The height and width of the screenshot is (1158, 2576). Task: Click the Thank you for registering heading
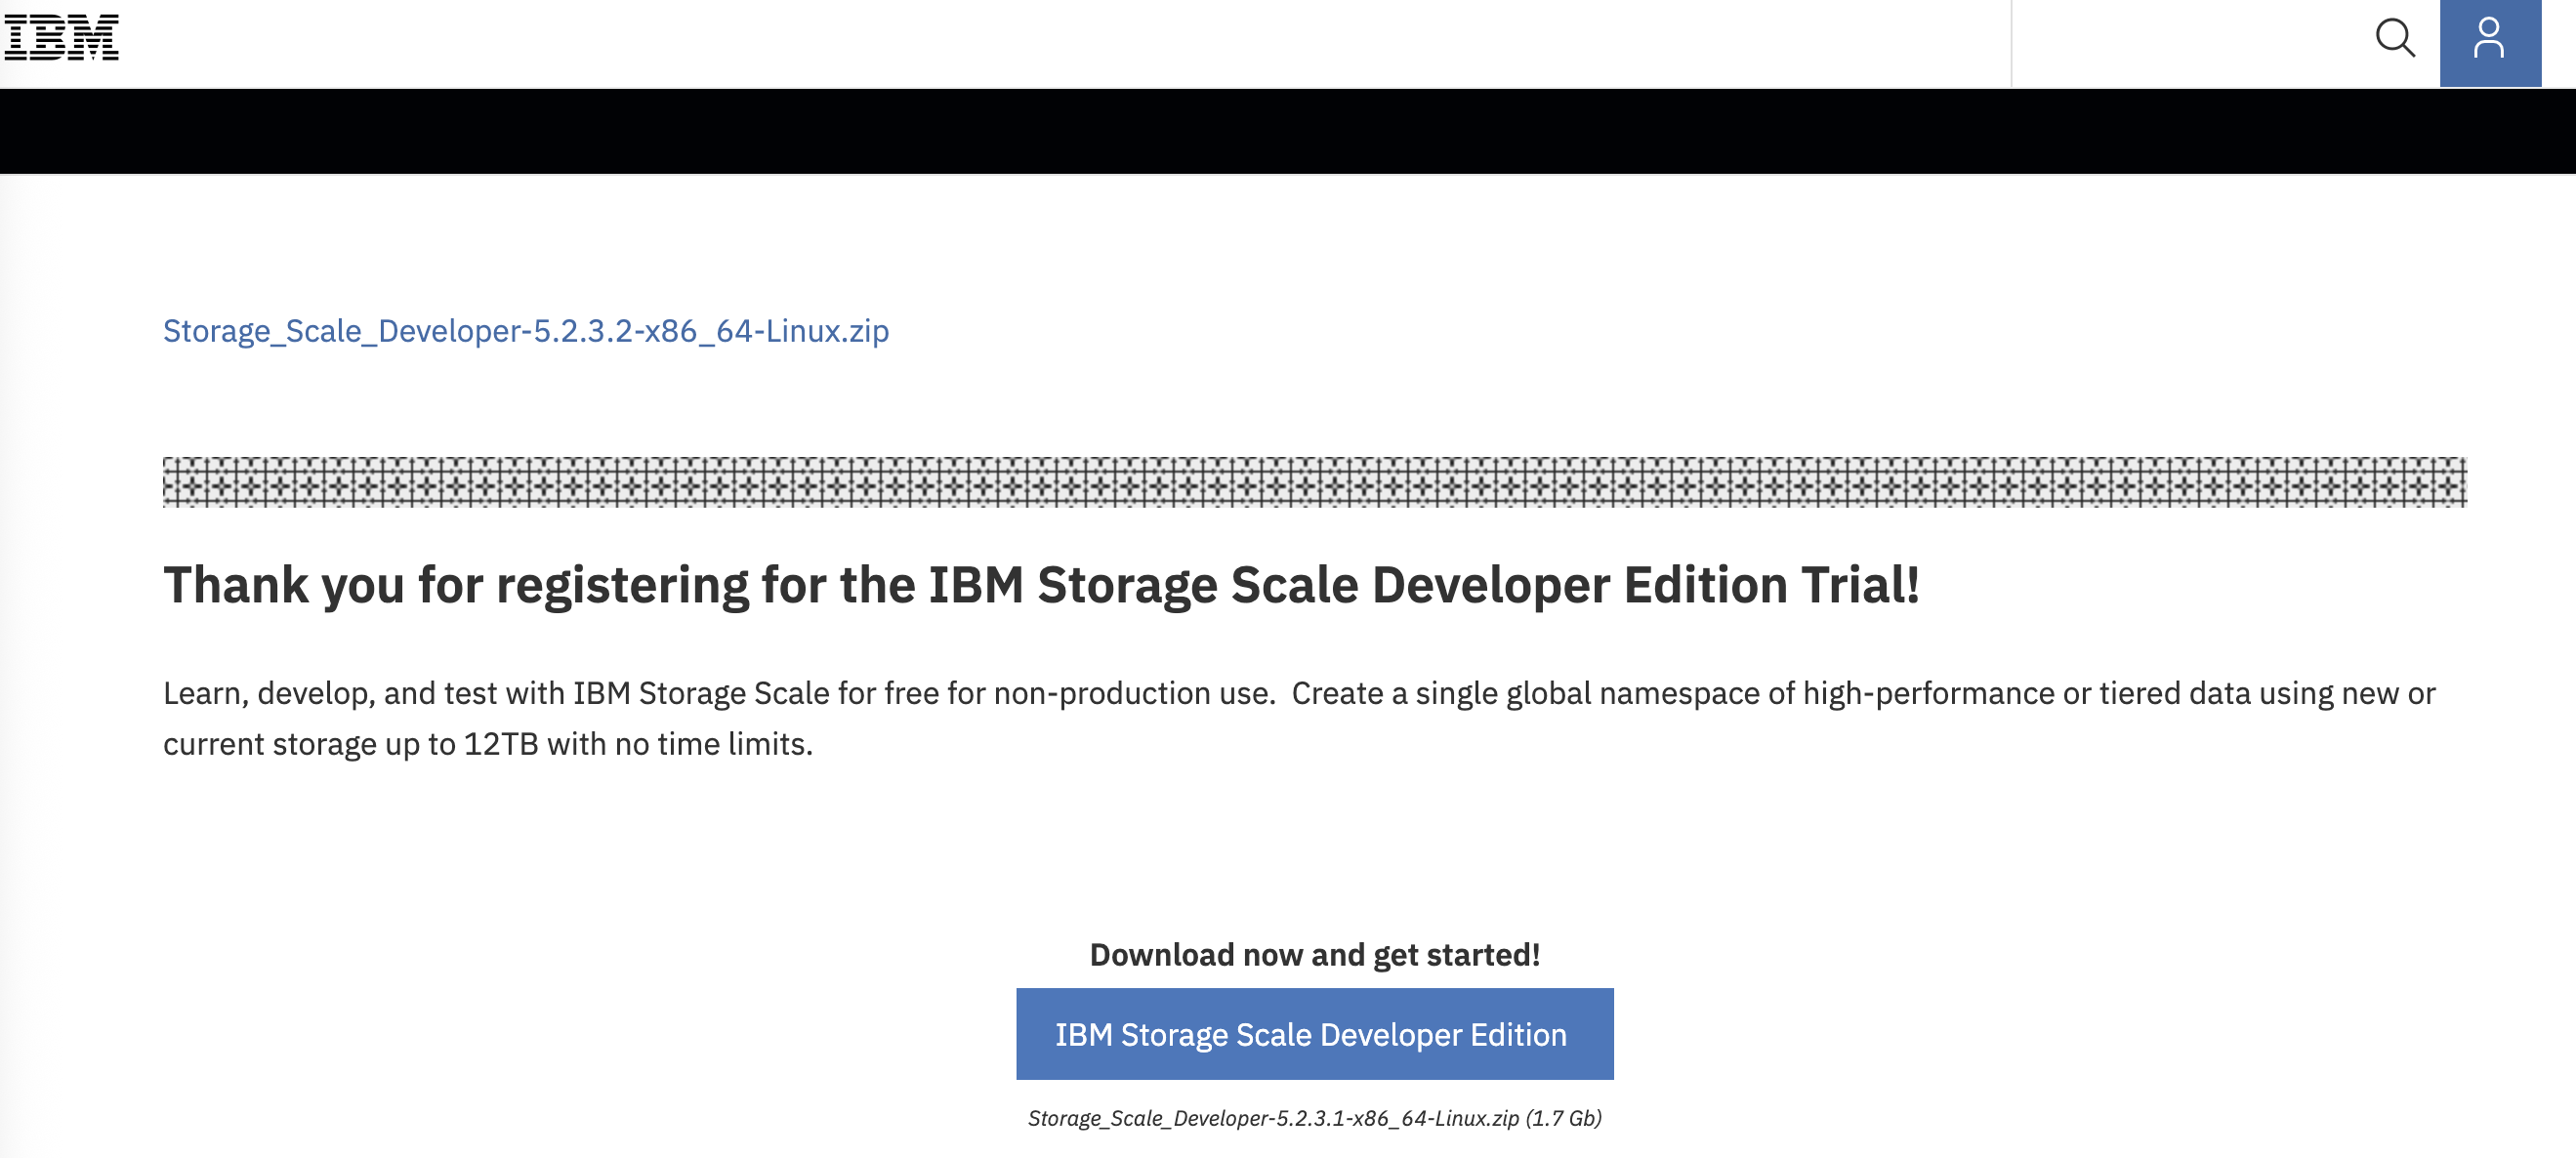pos(1041,585)
